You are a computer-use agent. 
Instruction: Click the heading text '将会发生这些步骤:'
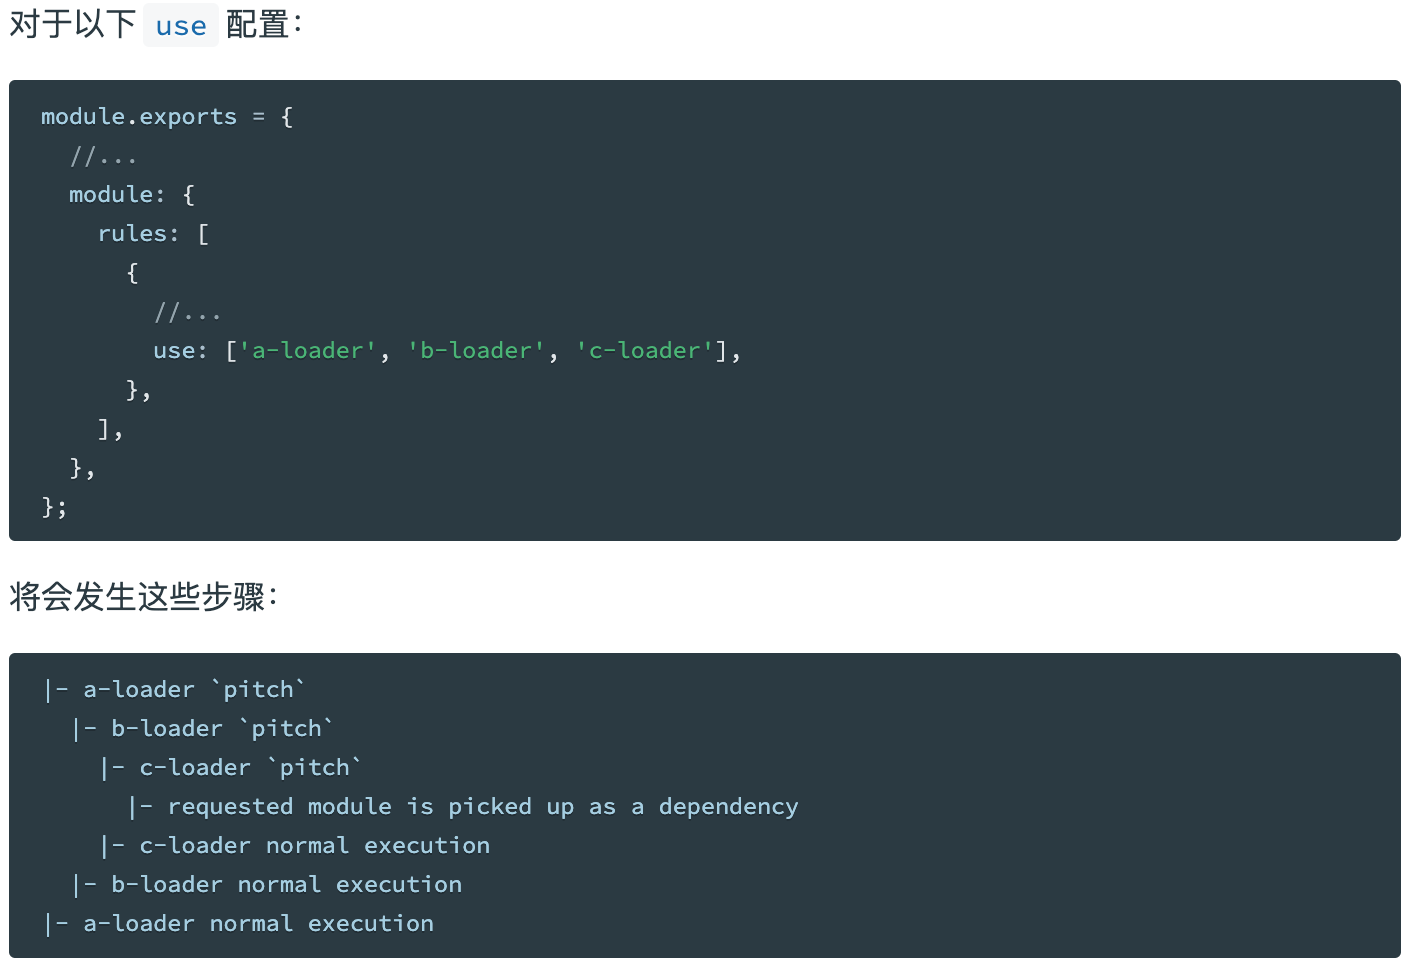click(x=144, y=597)
